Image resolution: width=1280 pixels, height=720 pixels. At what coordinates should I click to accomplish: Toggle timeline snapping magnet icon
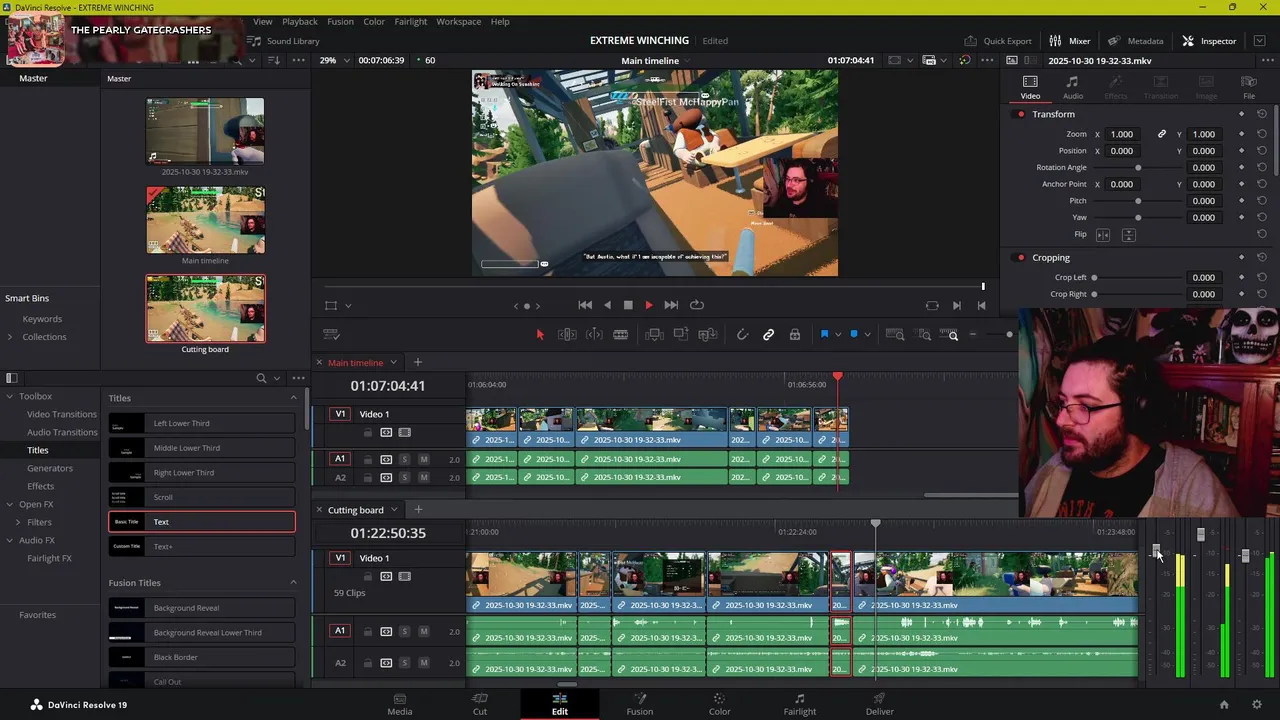point(742,335)
